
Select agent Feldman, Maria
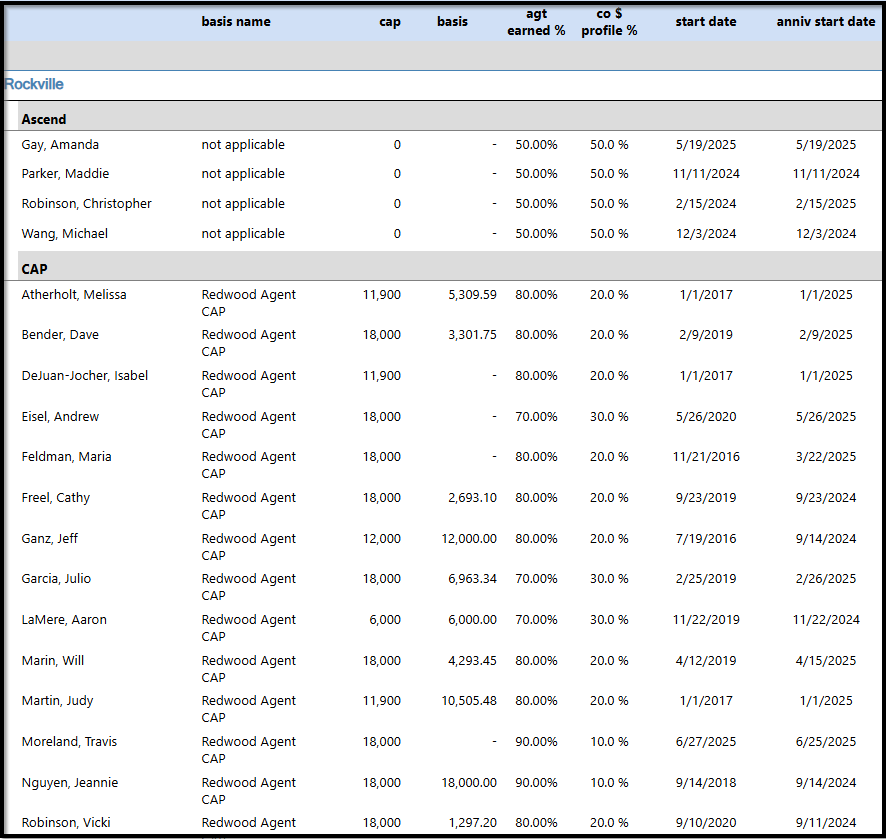tap(66, 457)
